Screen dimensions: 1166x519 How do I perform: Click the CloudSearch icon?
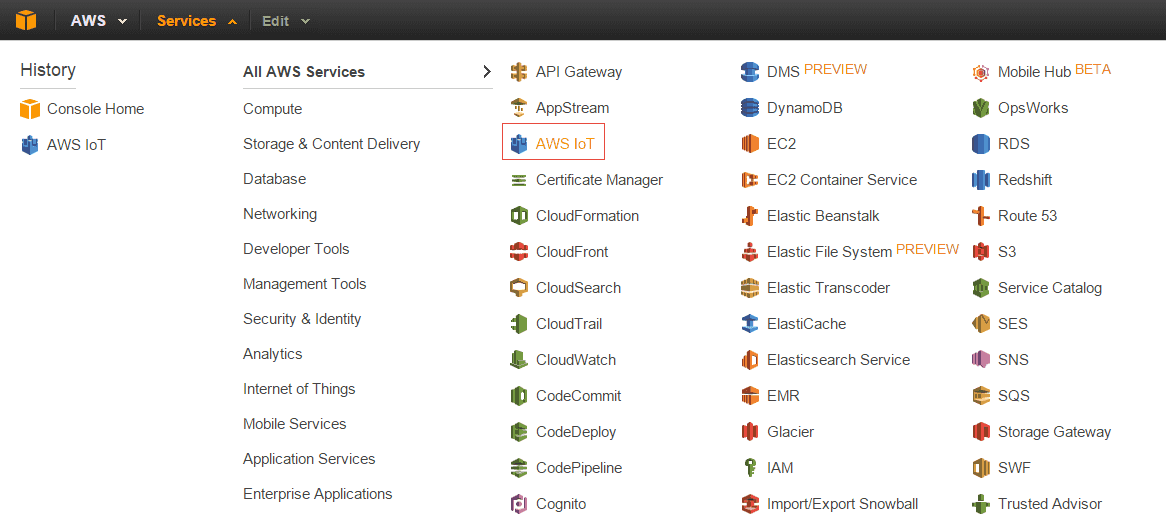[x=519, y=288]
